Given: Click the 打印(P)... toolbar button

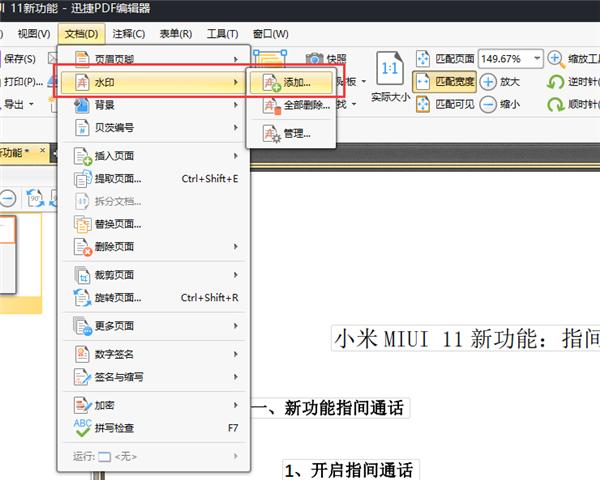Looking at the screenshot, I should point(22,81).
